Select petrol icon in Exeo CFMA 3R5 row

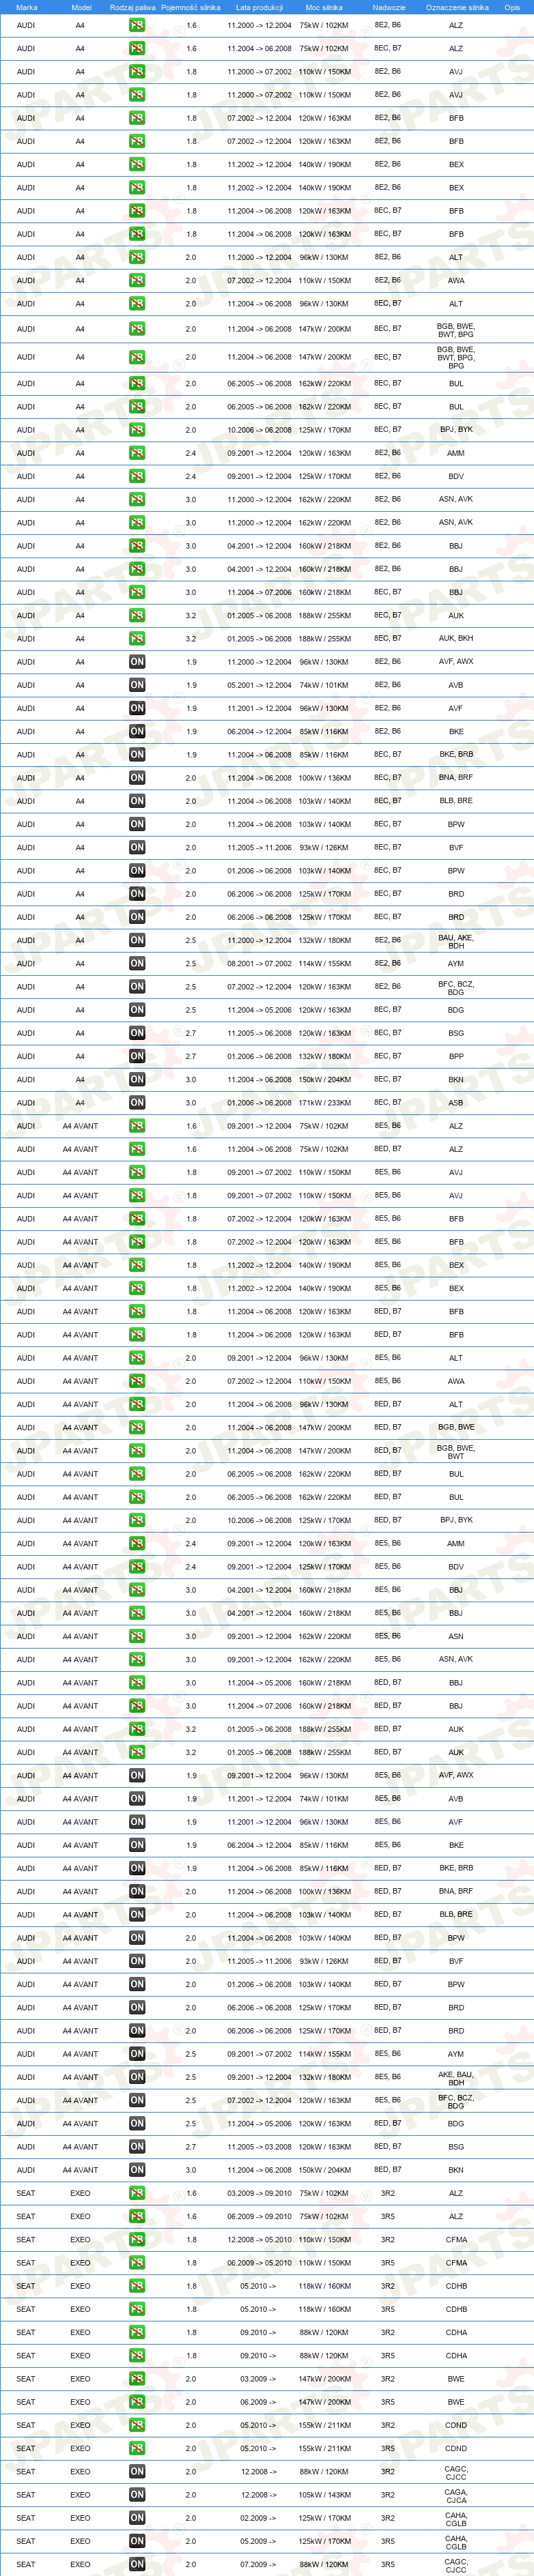pyautogui.click(x=137, y=2262)
